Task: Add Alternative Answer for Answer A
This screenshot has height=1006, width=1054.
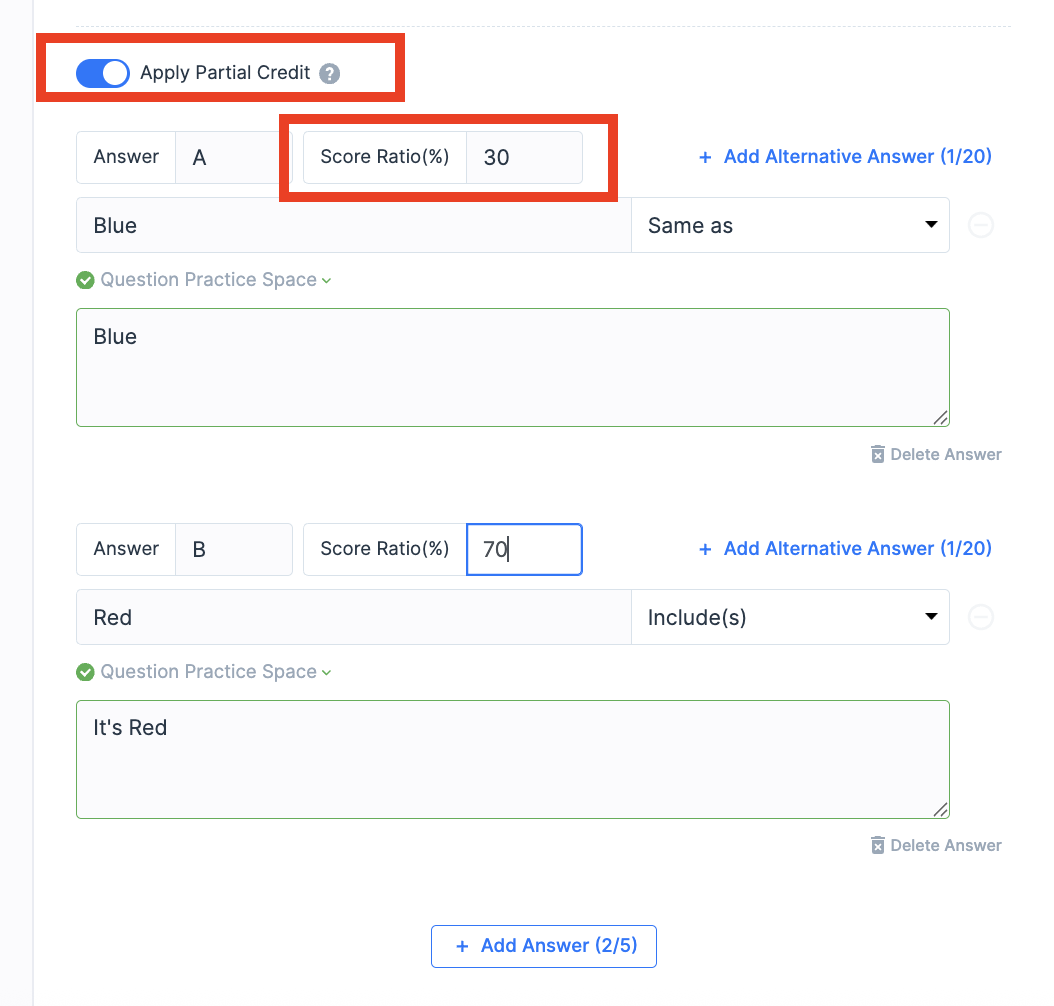Action: click(x=845, y=157)
